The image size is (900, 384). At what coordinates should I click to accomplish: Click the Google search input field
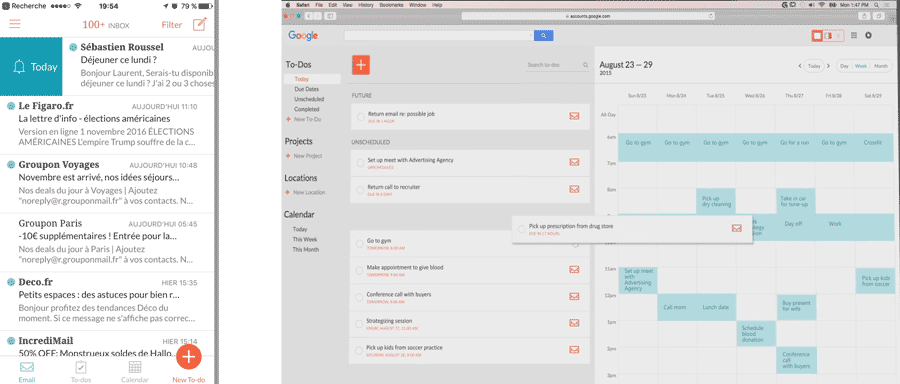[x=439, y=36]
